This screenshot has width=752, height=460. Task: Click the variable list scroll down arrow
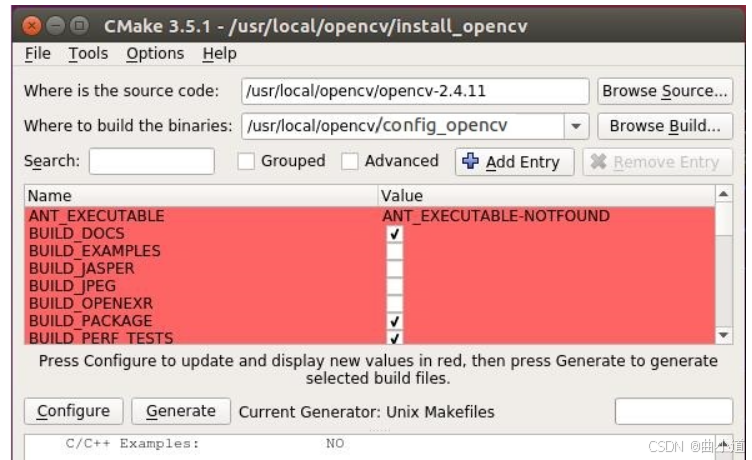(724, 335)
